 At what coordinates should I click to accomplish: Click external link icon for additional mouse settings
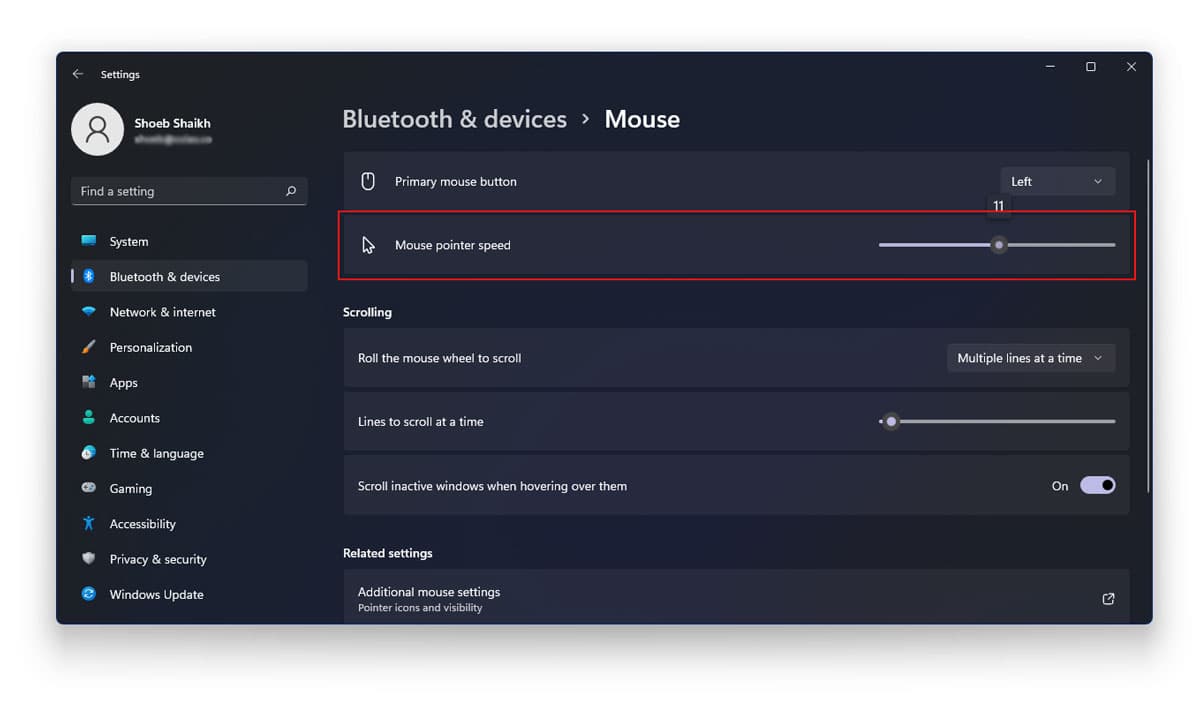[x=1108, y=599]
